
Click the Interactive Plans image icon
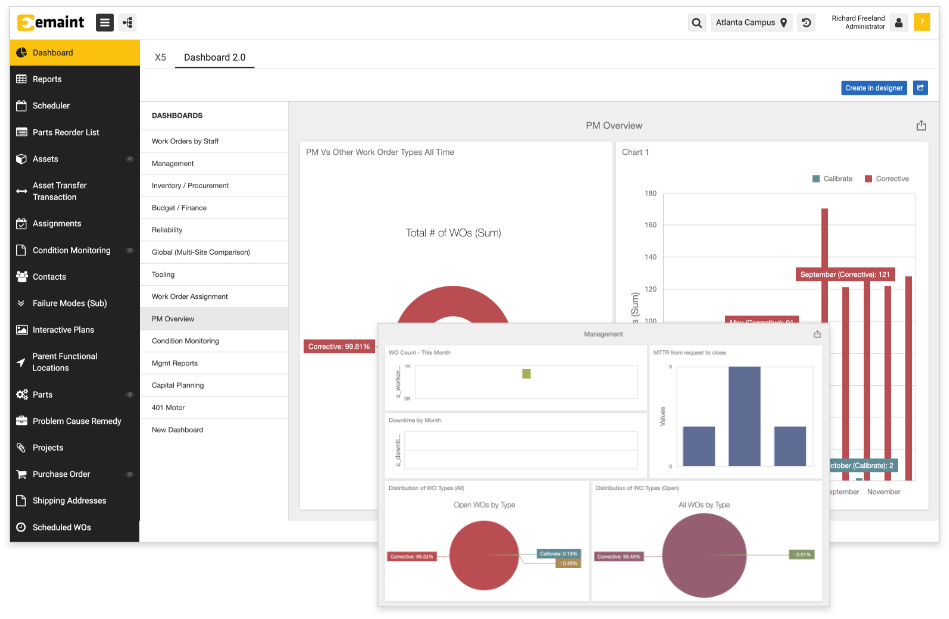click(22, 330)
